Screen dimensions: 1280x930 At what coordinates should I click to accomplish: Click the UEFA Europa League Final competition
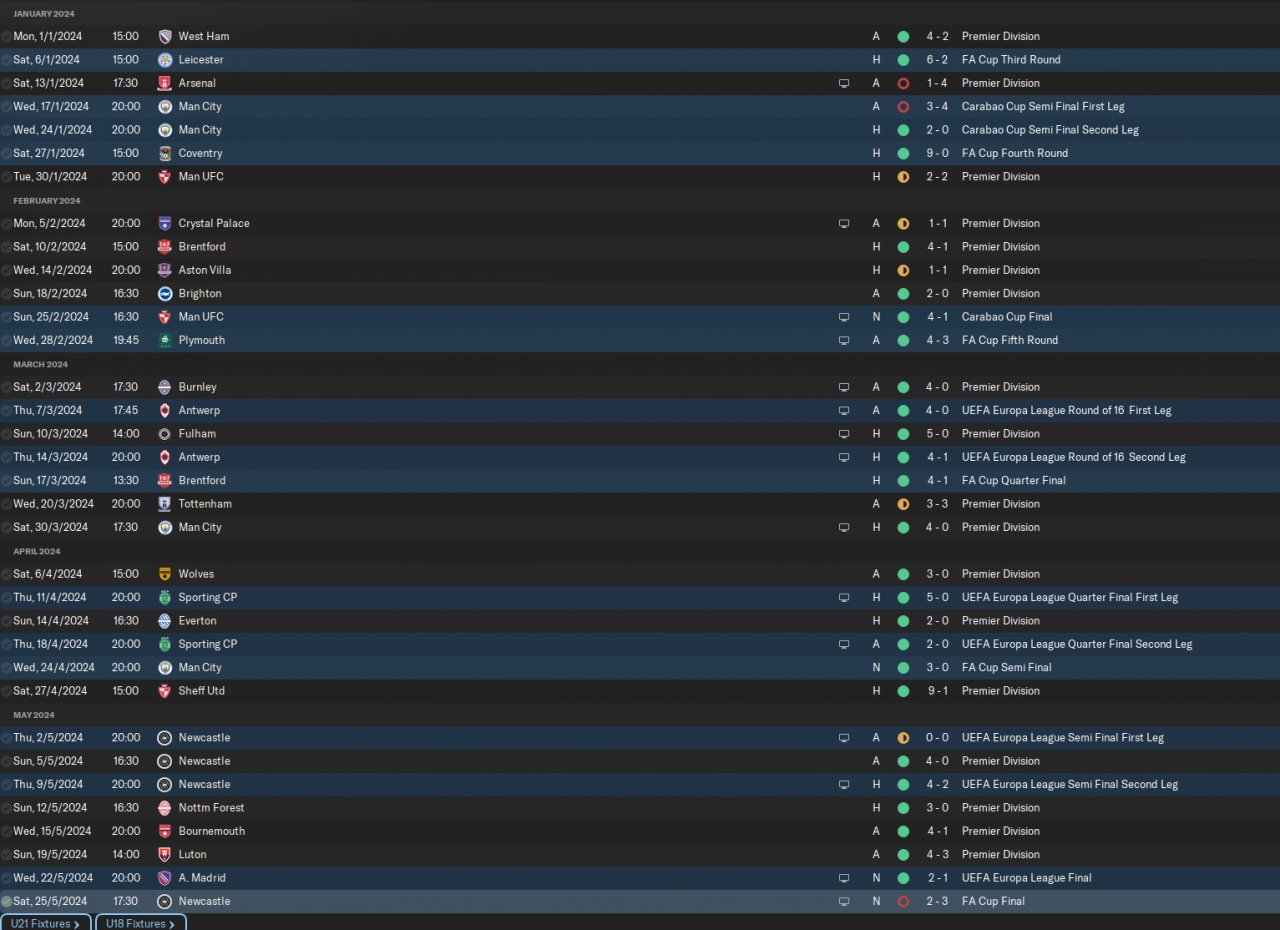[x=1027, y=878]
